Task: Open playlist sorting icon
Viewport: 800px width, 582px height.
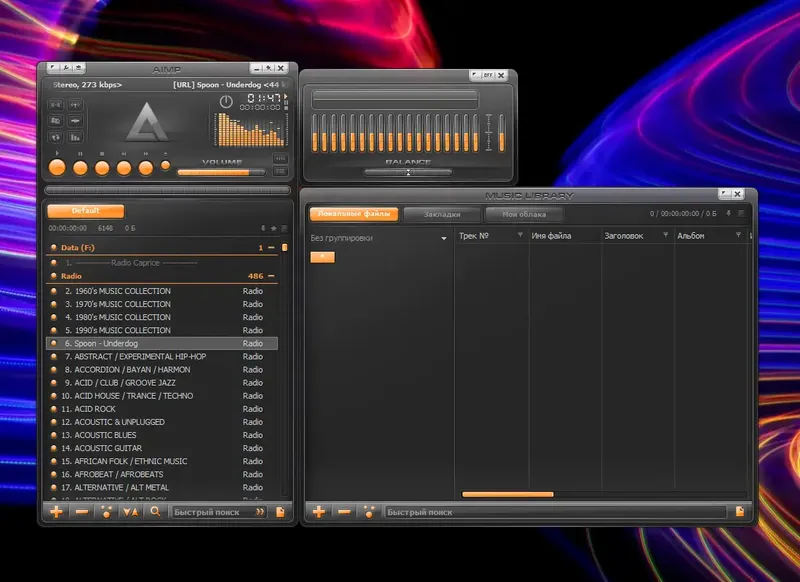Action: coord(131,512)
